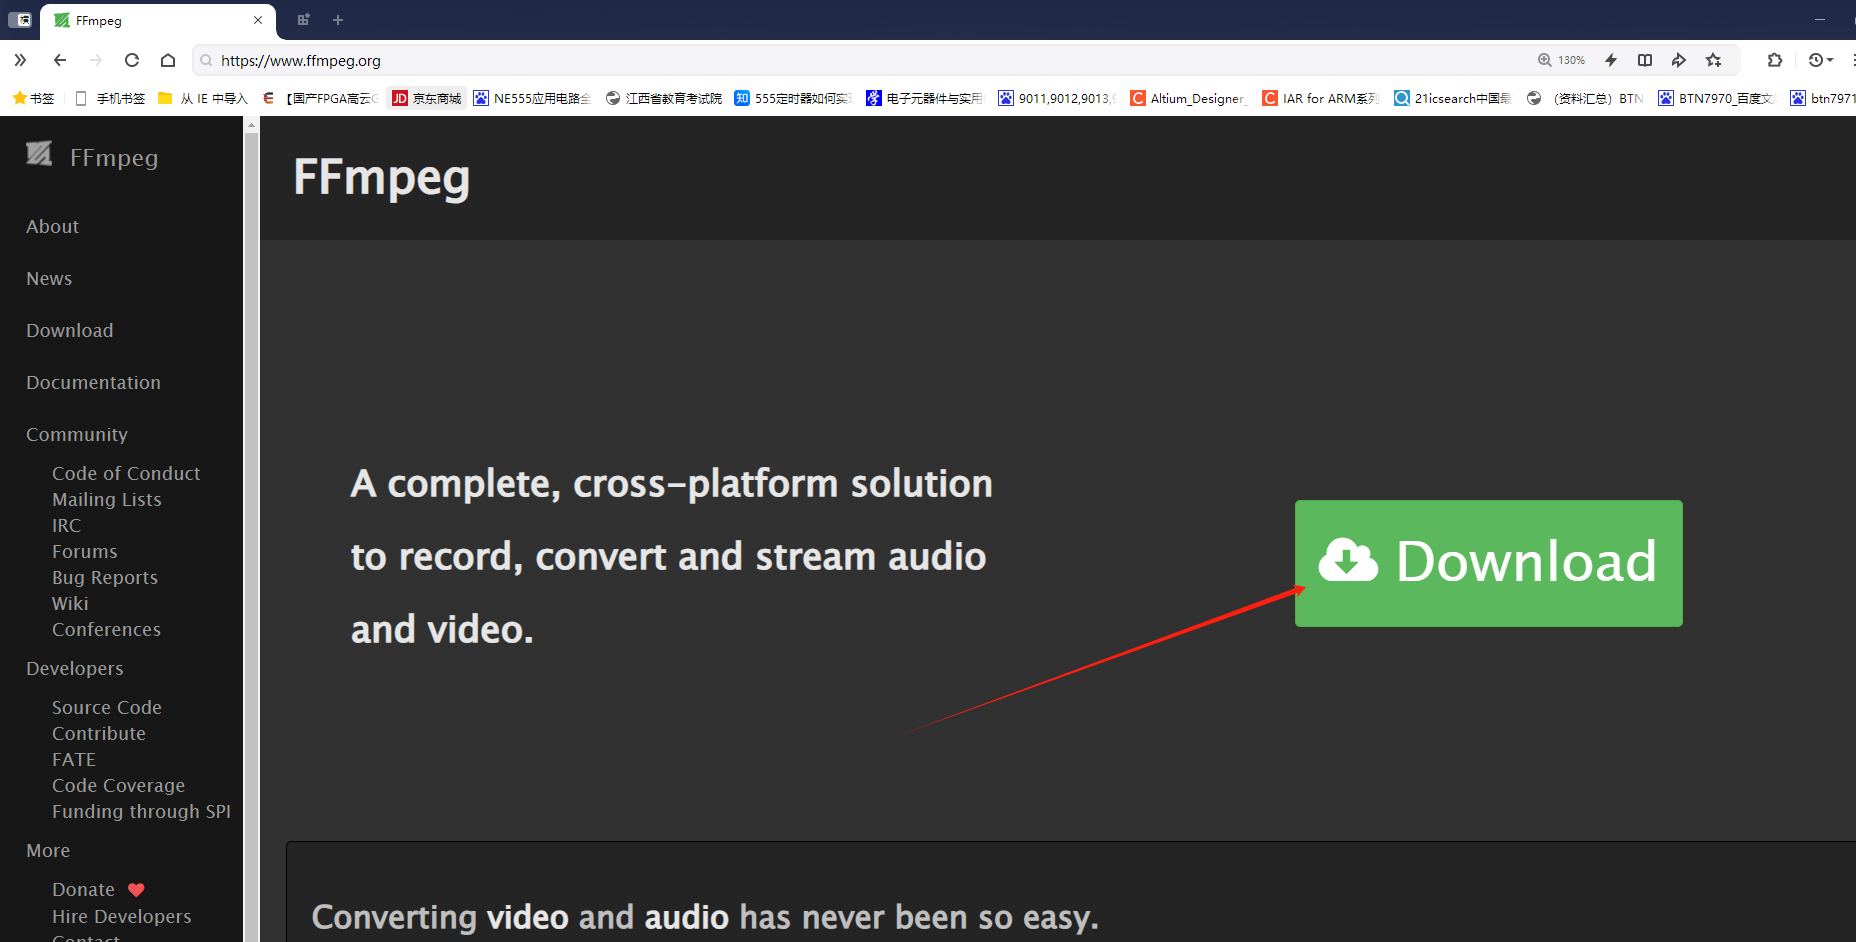The image size is (1856, 942).
Task: Open the 书签 bookmarks star item
Action: pyautogui.click(x=33, y=98)
